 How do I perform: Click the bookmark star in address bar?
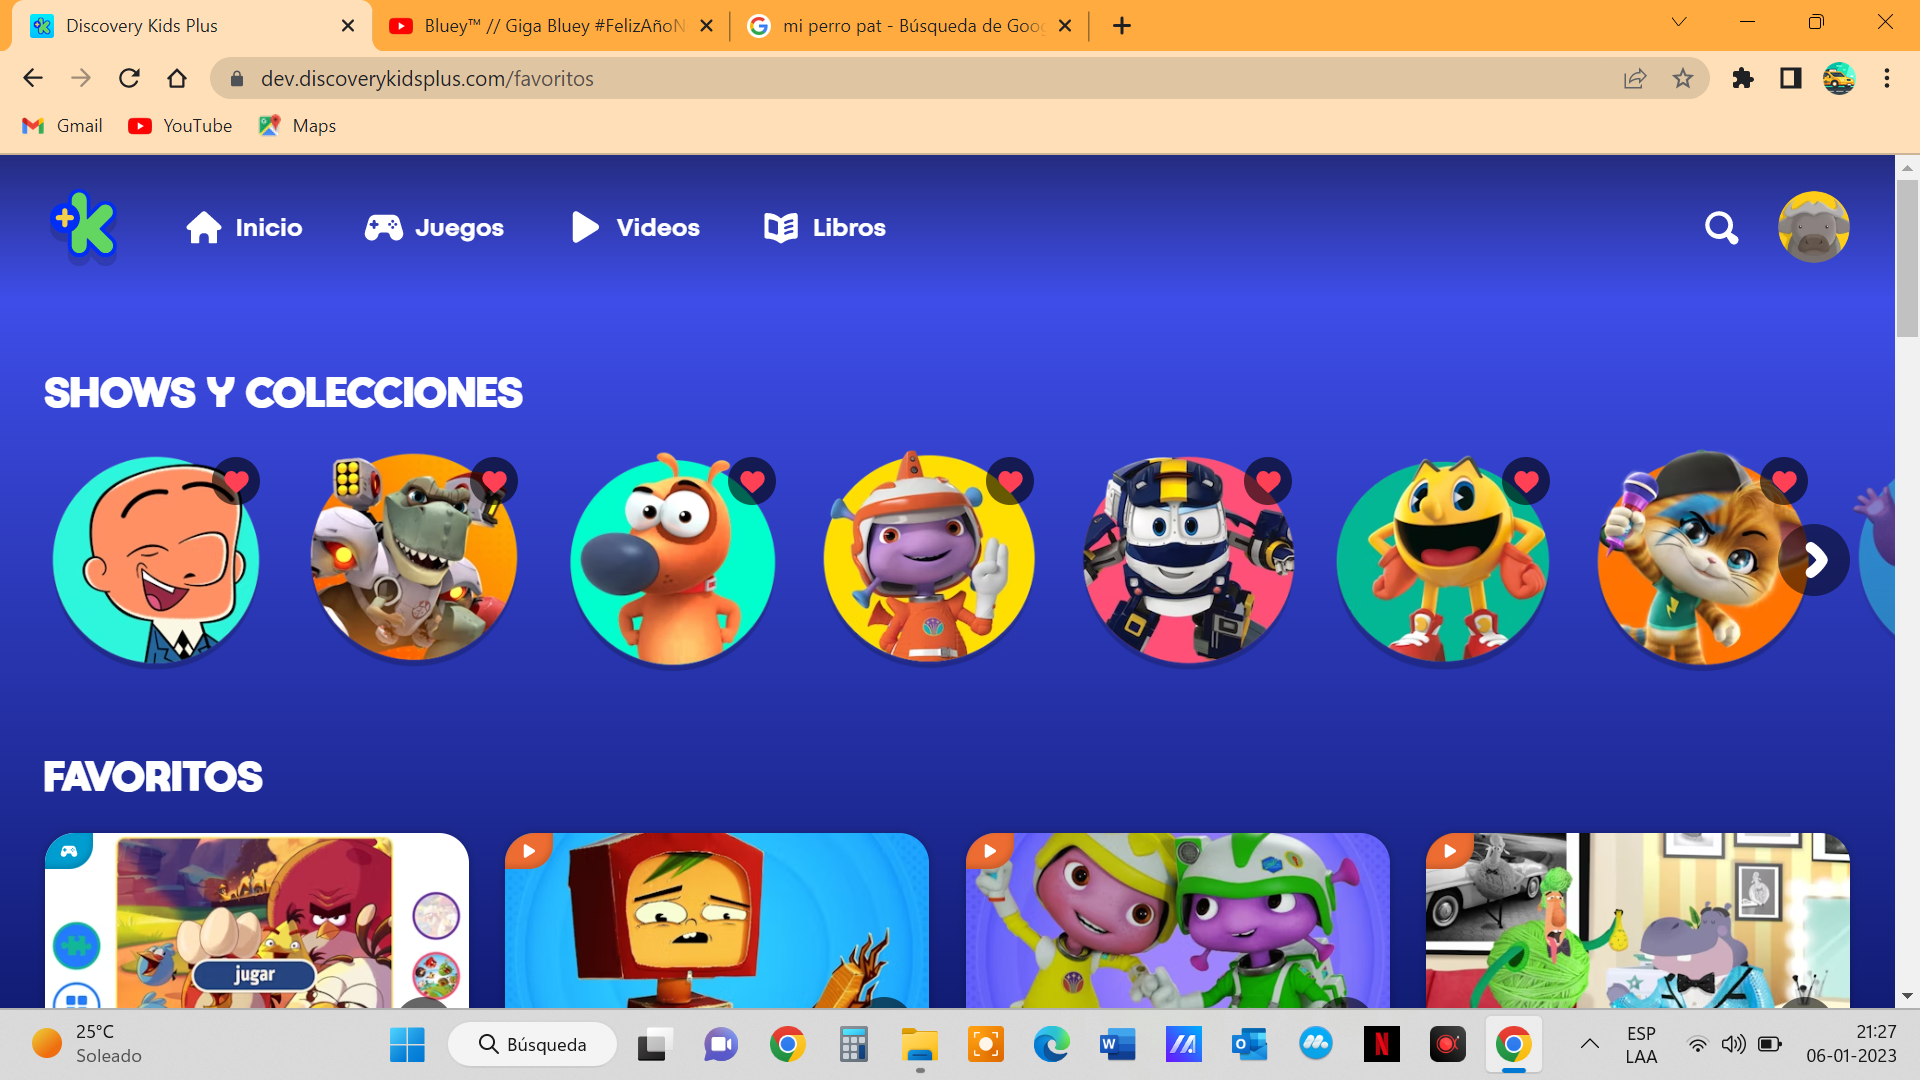pyautogui.click(x=1683, y=78)
